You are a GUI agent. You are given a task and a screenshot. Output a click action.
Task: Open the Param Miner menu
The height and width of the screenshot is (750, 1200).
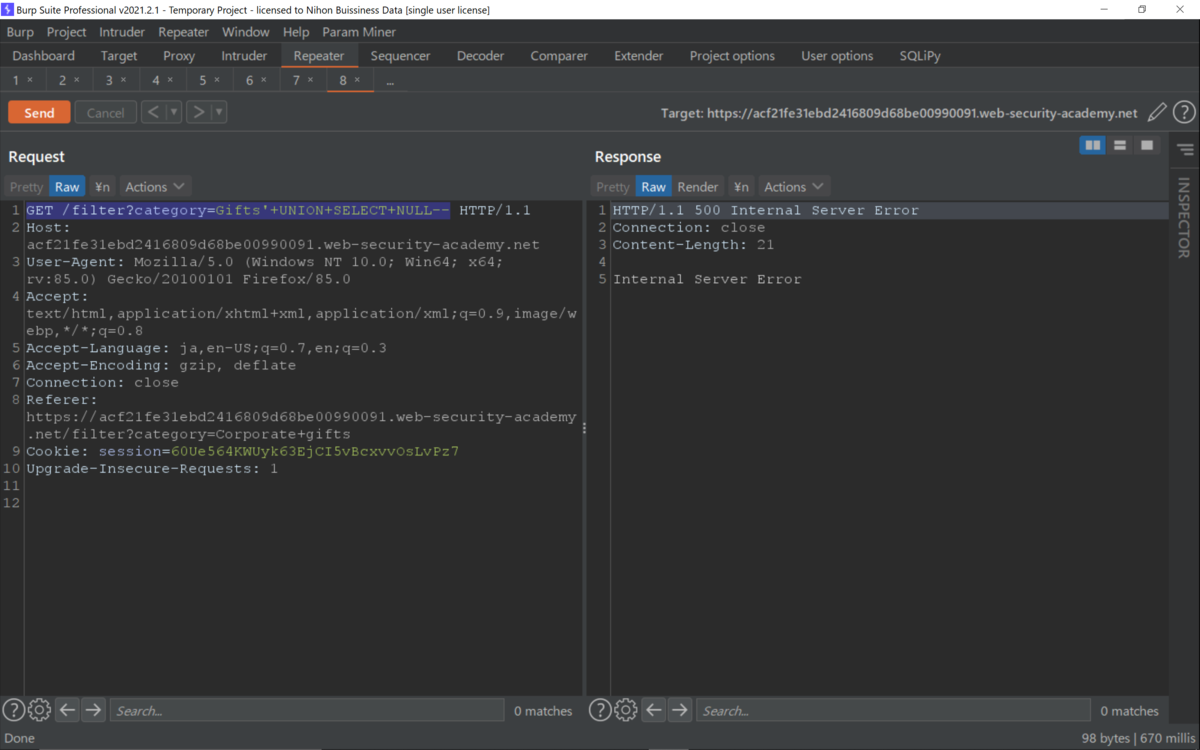(x=359, y=32)
